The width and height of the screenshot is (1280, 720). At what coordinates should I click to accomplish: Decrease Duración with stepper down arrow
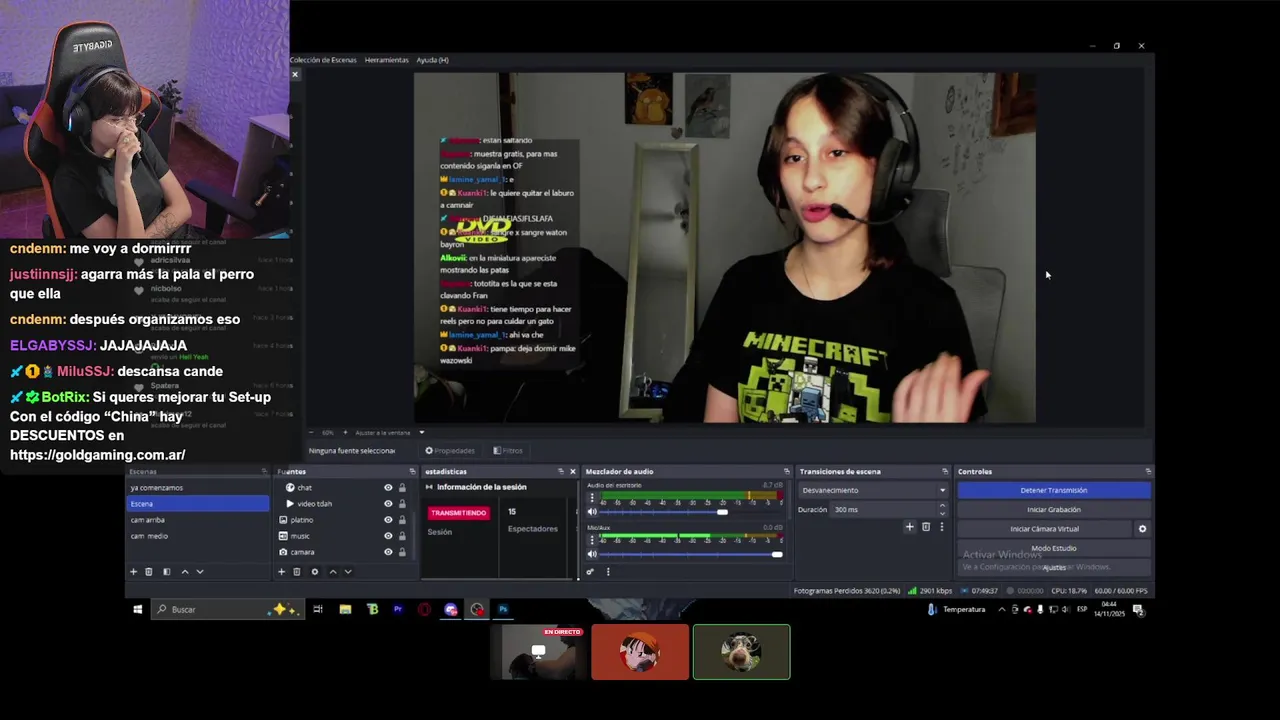(942, 513)
